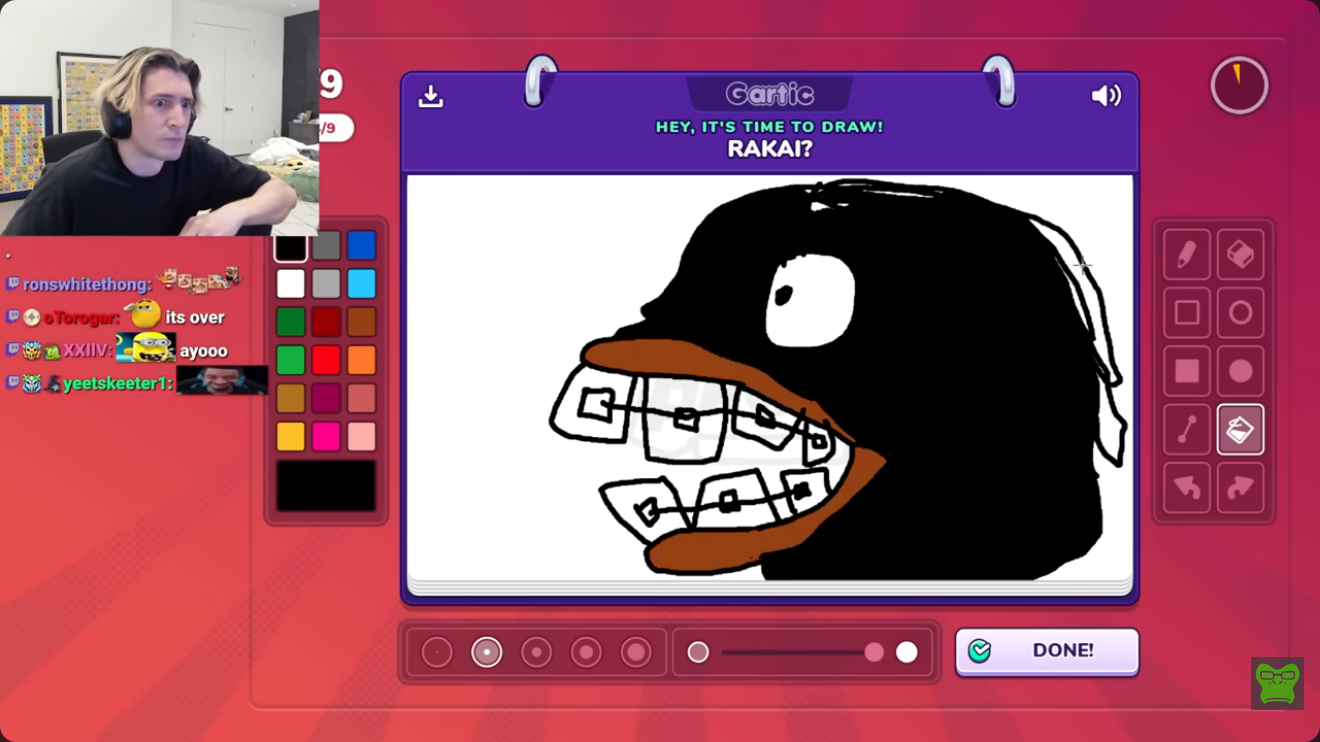Pick the tan gold-brown color swatch
Screen dimensions: 1320x742
coord(291,398)
